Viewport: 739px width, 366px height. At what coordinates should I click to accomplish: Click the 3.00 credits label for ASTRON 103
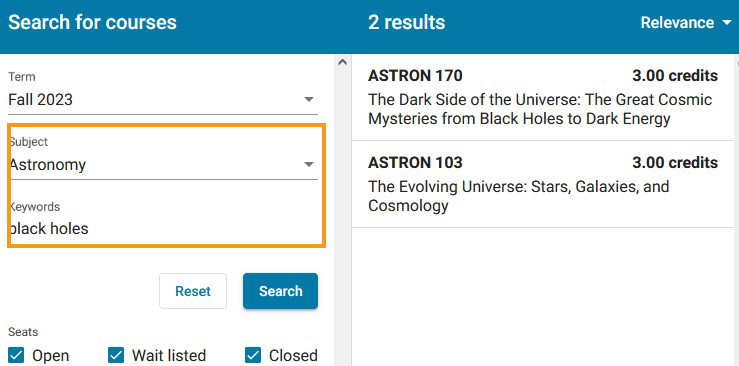coord(675,163)
